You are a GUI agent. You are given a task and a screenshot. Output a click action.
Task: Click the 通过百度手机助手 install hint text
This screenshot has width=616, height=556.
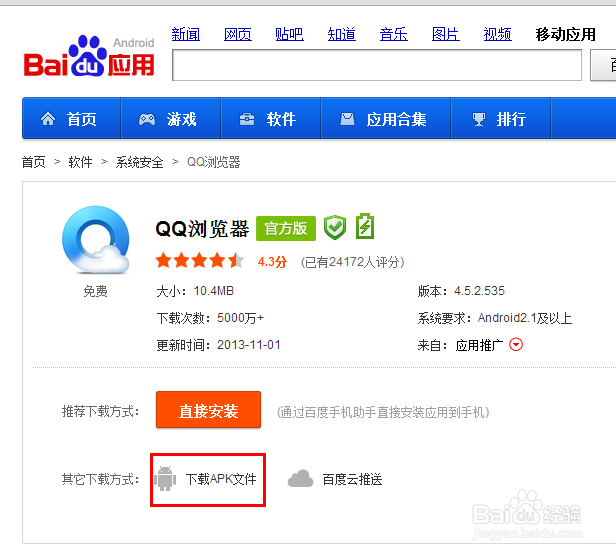[x=383, y=412]
